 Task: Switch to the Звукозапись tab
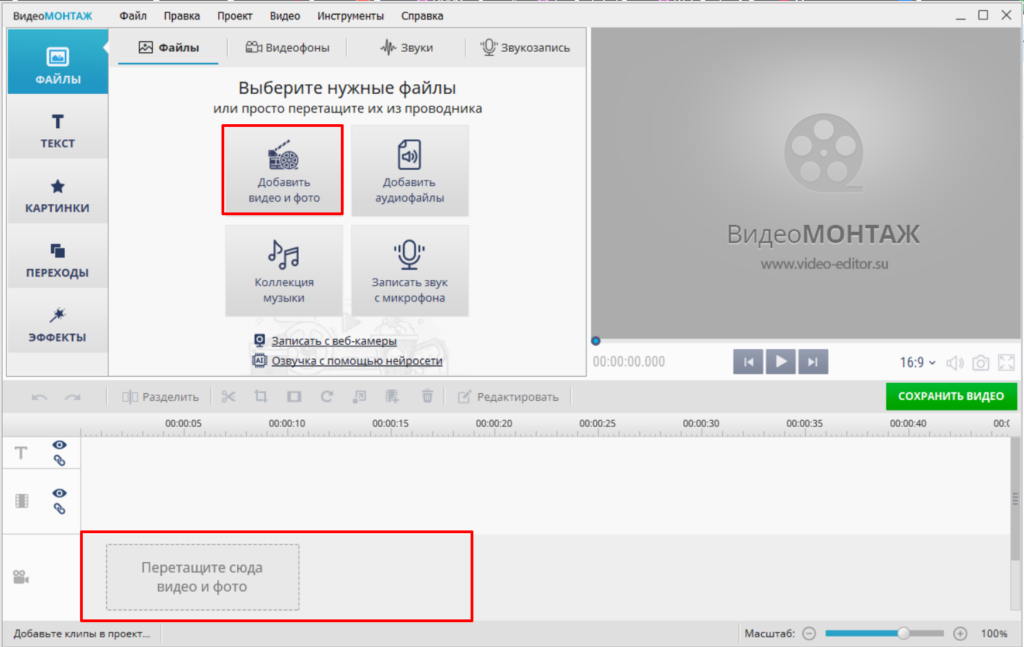coord(526,48)
